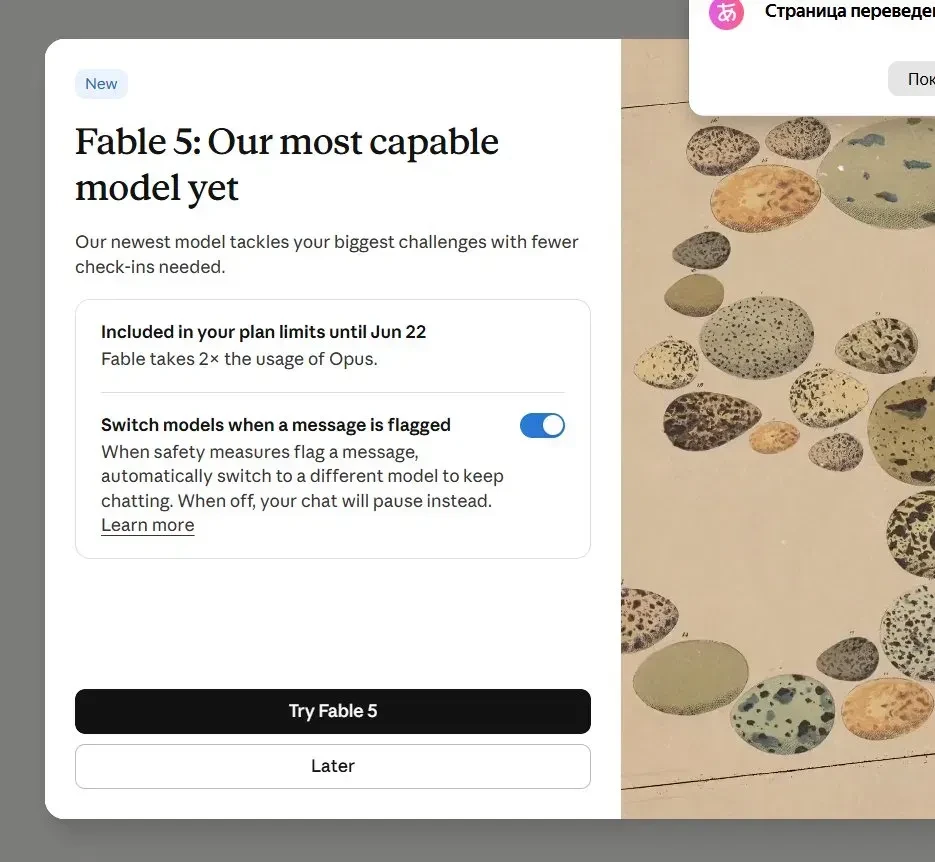Click the Fable 5 most capable model heading
The image size is (935, 862).
pos(286,165)
